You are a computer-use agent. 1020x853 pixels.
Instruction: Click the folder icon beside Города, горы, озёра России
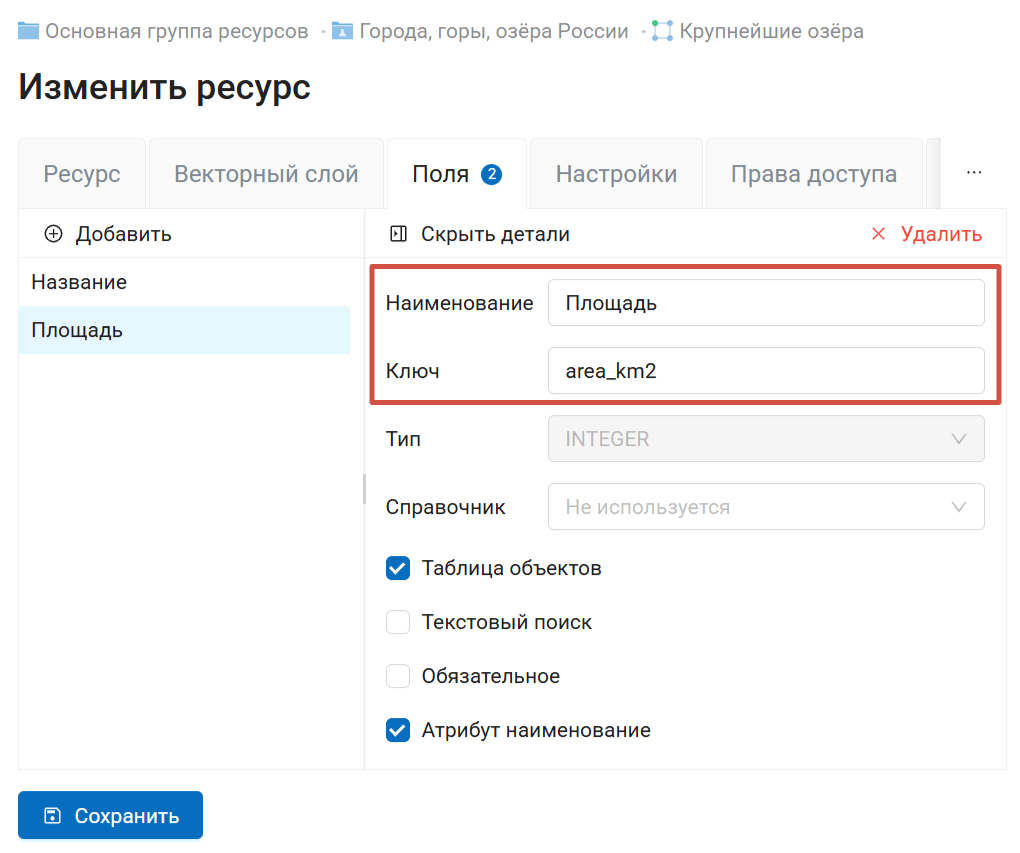point(342,31)
